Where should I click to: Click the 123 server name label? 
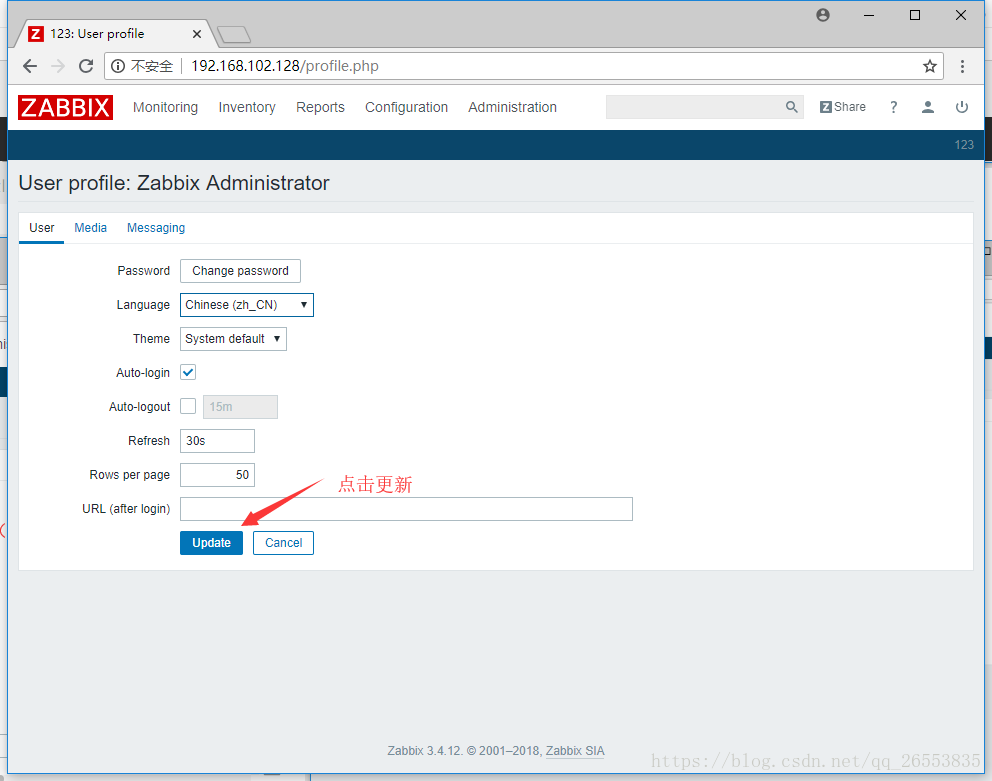[x=964, y=144]
